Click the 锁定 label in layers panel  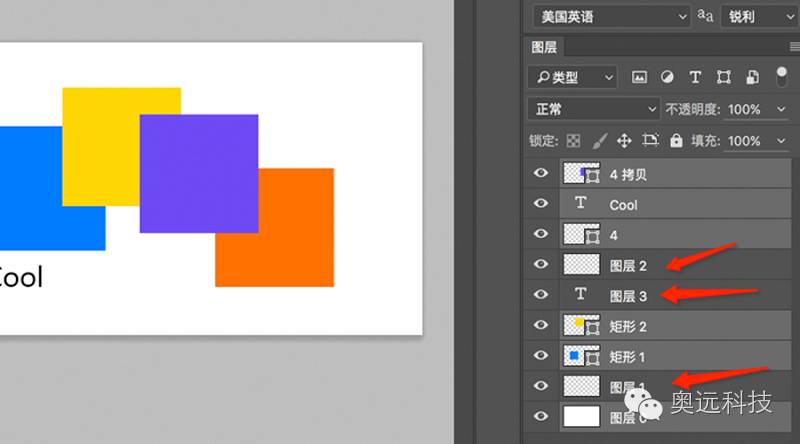(x=543, y=140)
